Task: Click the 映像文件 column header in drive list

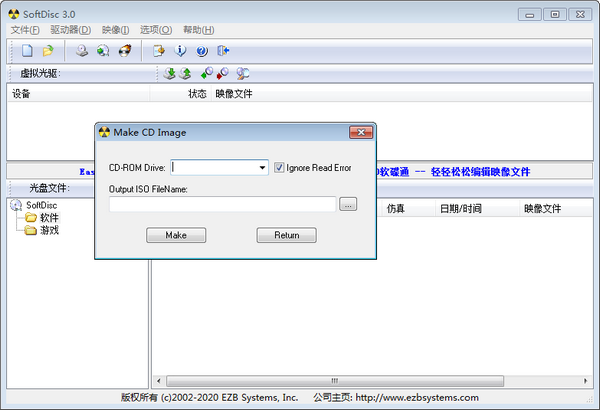Action: pyautogui.click(x=402, y=94)
